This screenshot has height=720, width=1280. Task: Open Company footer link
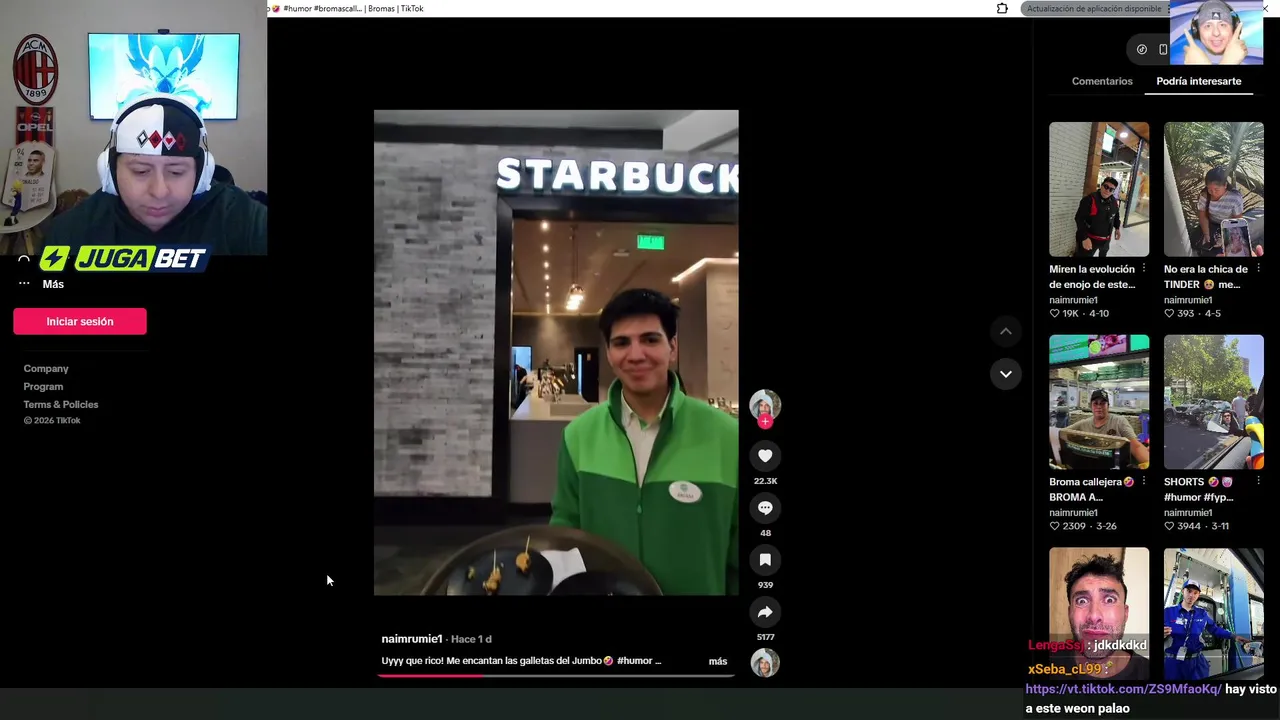point(46,369)
